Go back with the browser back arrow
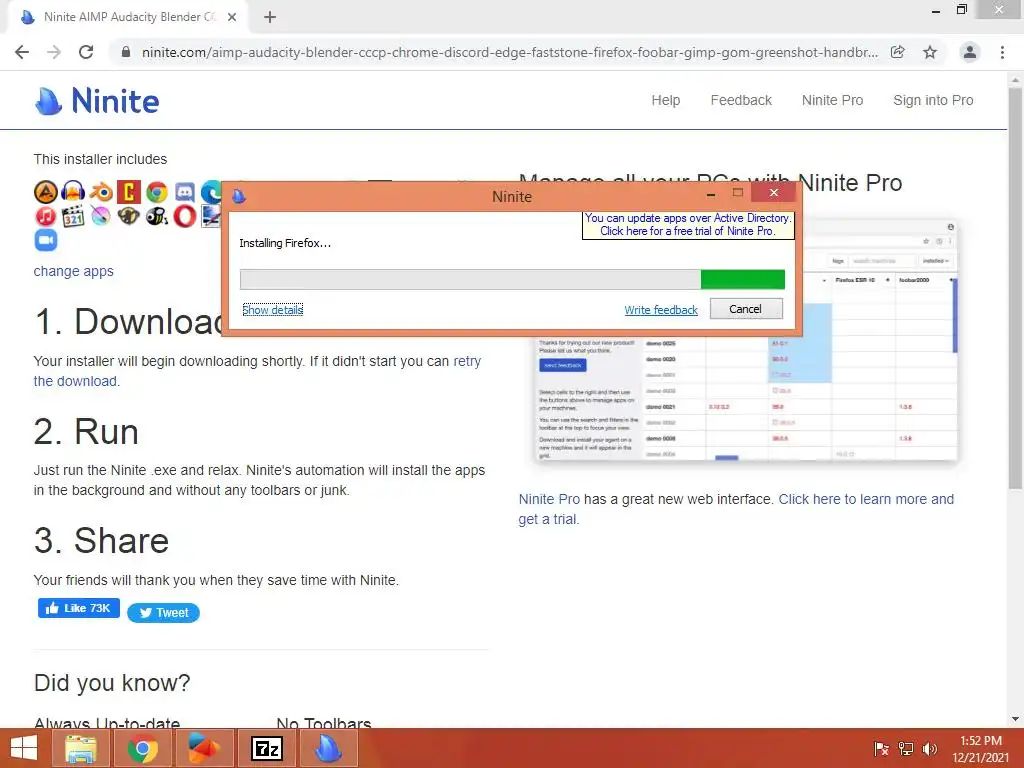 (22, 52)
